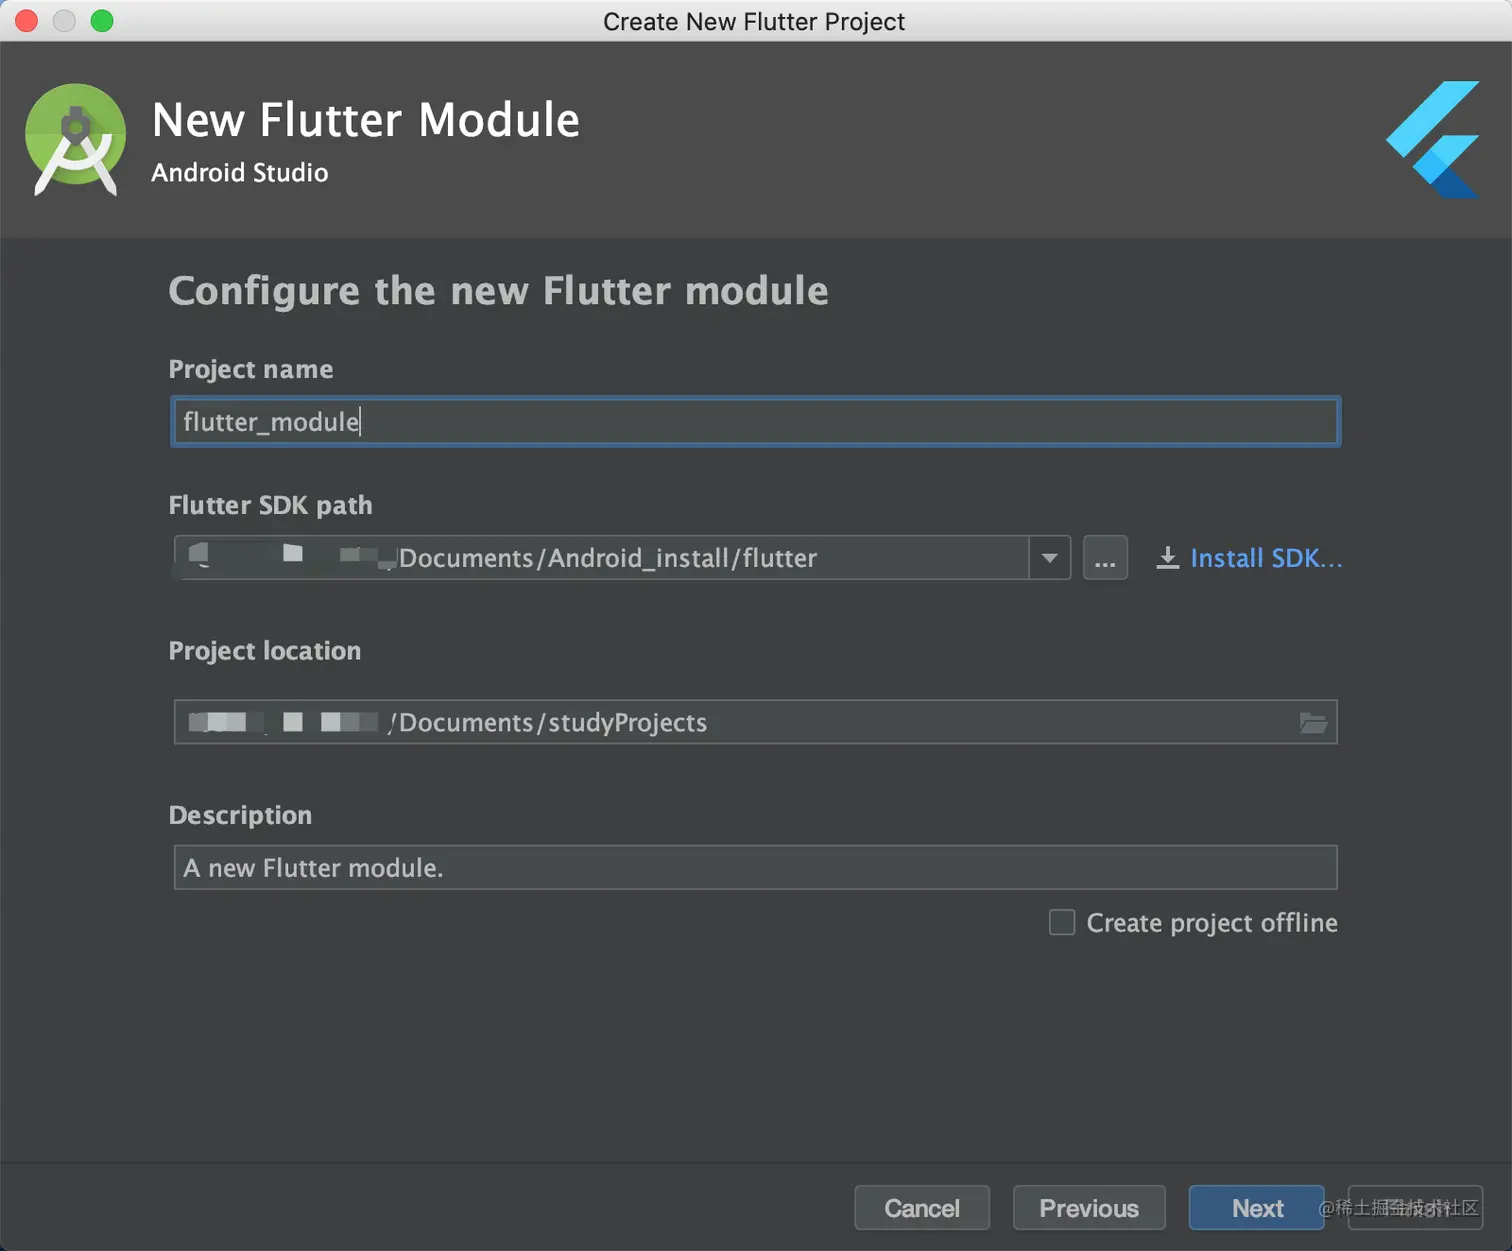Click the Flutter SDK path combo box text

[606, 558]
